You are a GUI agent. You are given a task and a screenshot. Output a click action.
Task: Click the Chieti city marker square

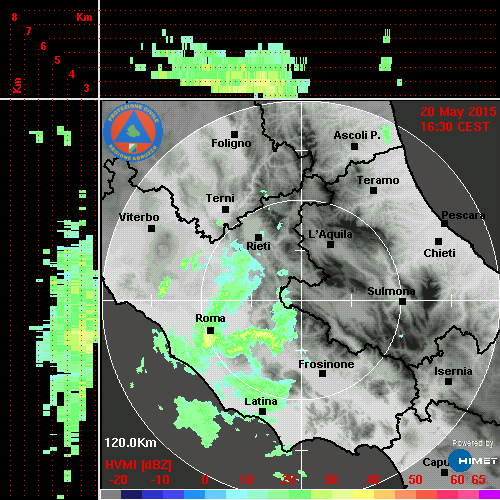pos(439,241)
